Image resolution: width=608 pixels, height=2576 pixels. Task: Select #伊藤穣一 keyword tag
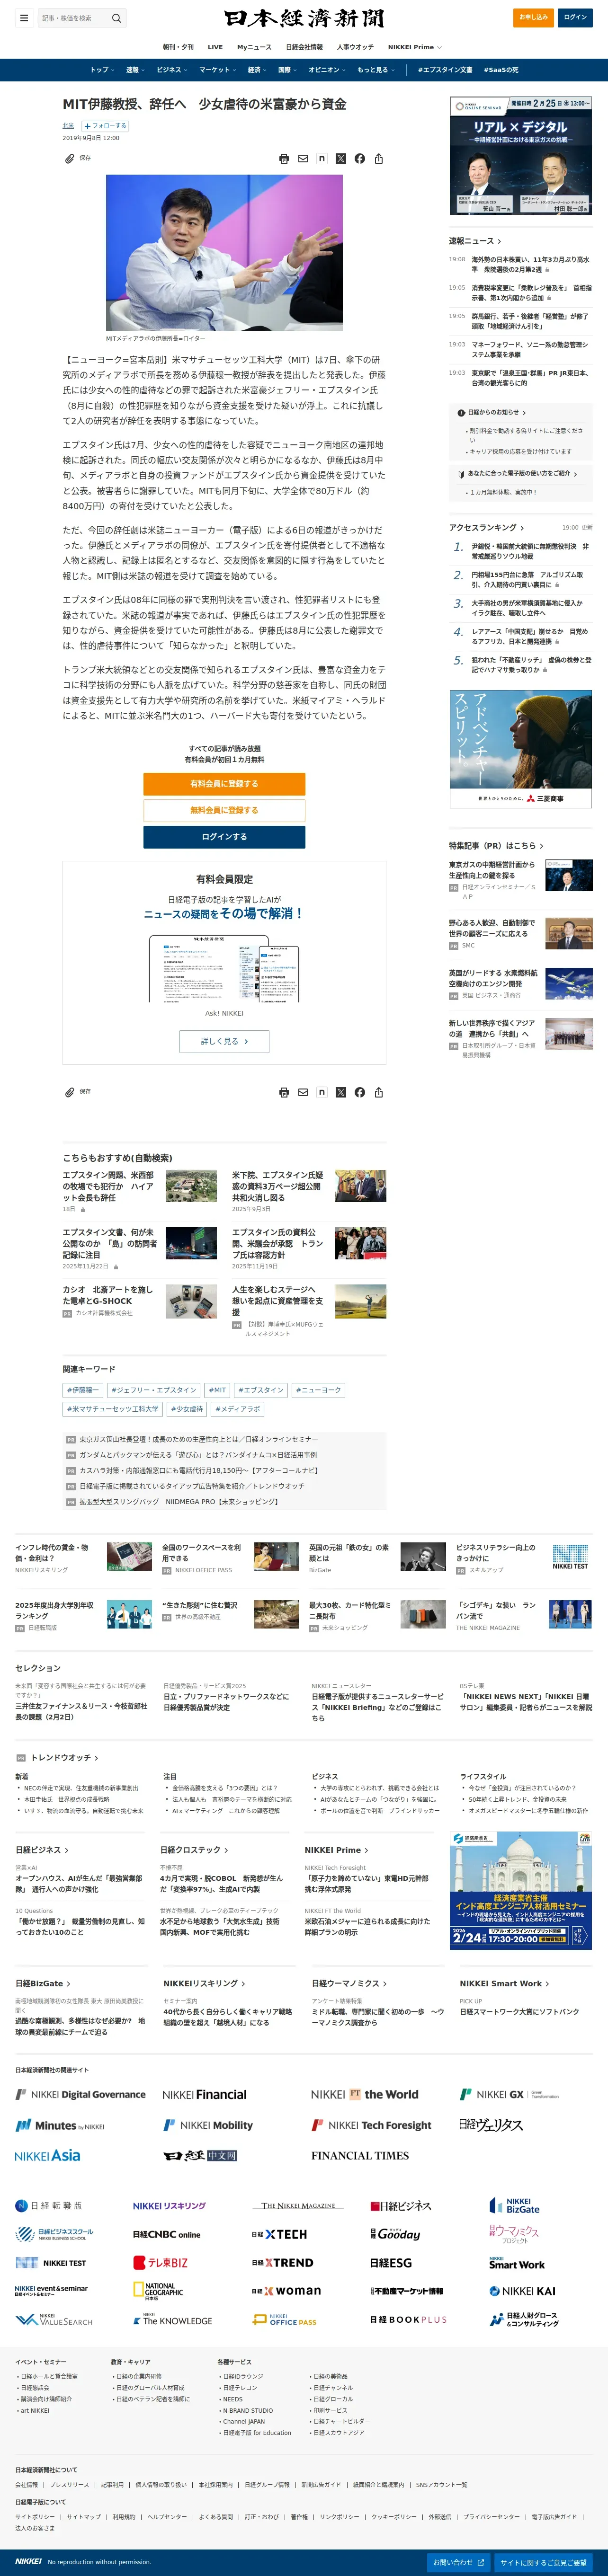pyautogui.click(x=82, y=1390)
